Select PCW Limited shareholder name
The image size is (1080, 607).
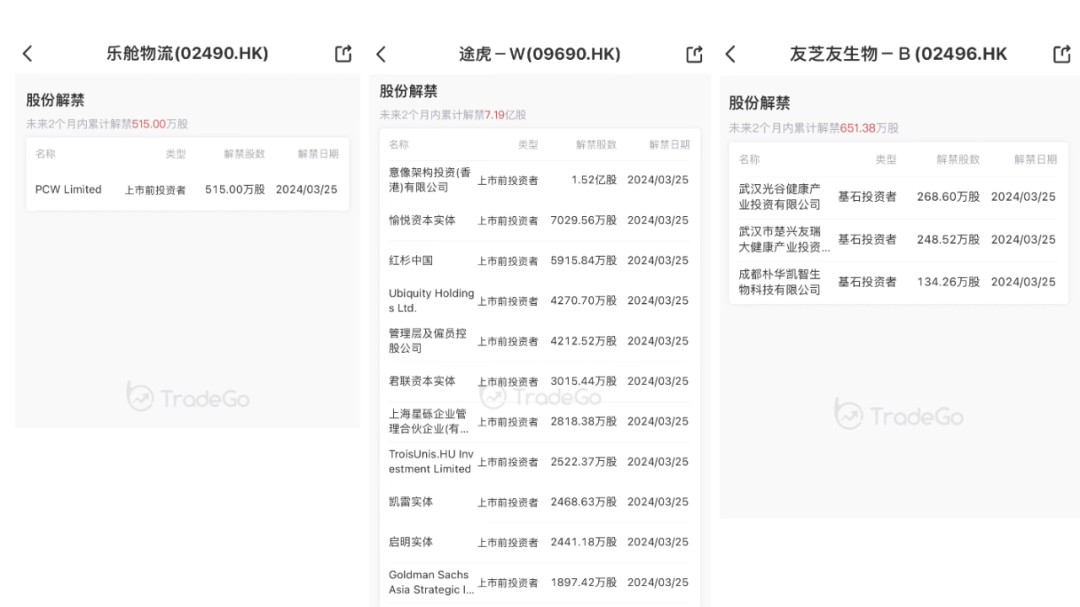tap(68, 189)
